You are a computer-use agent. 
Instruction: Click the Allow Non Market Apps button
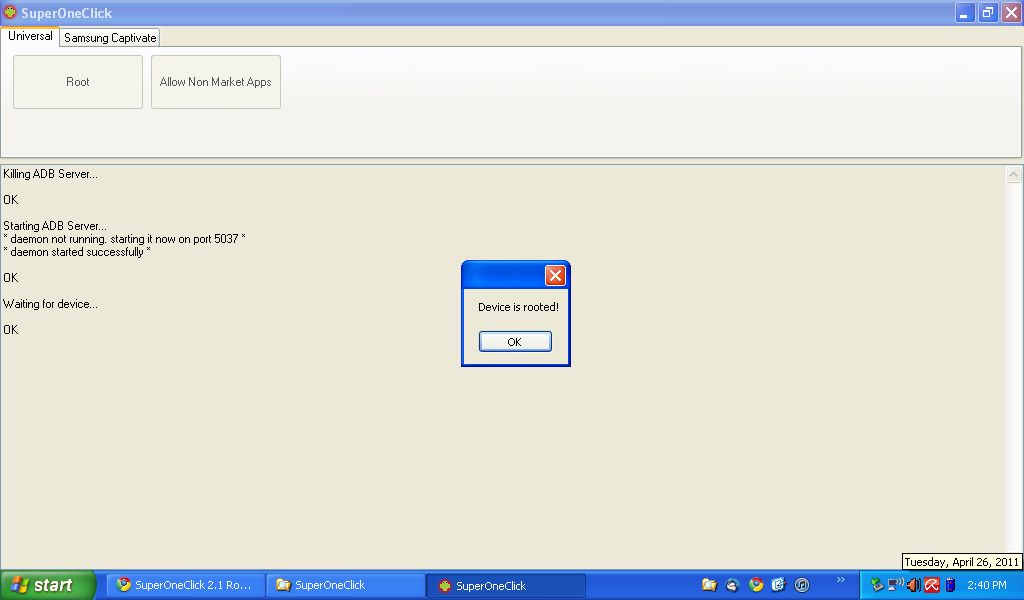[216, 82]
